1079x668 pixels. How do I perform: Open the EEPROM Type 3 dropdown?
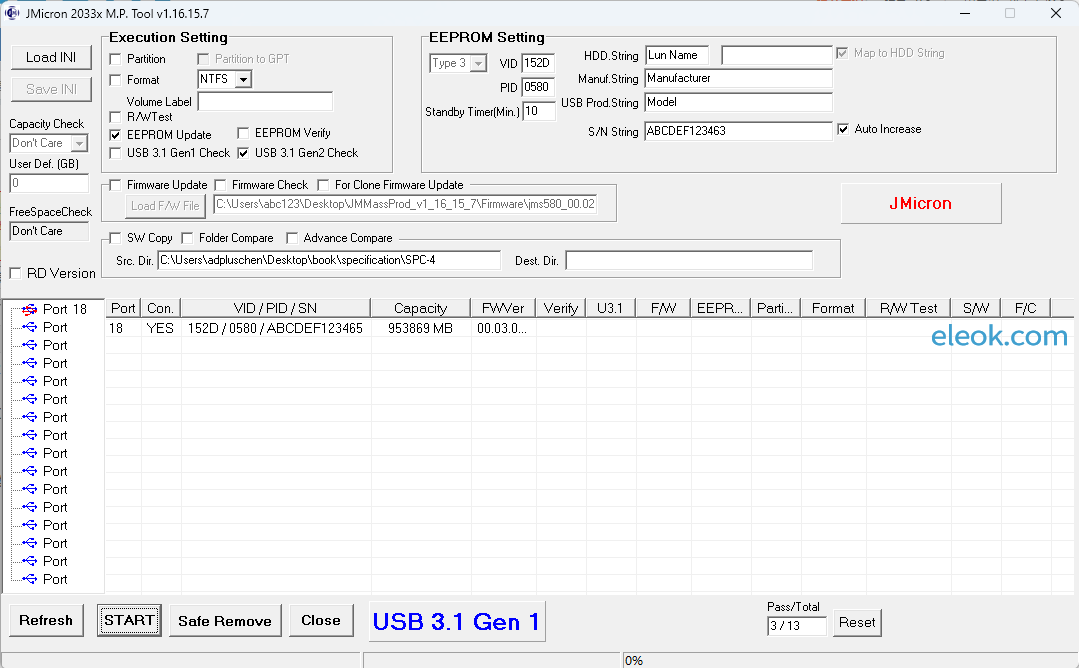(478, 63)
